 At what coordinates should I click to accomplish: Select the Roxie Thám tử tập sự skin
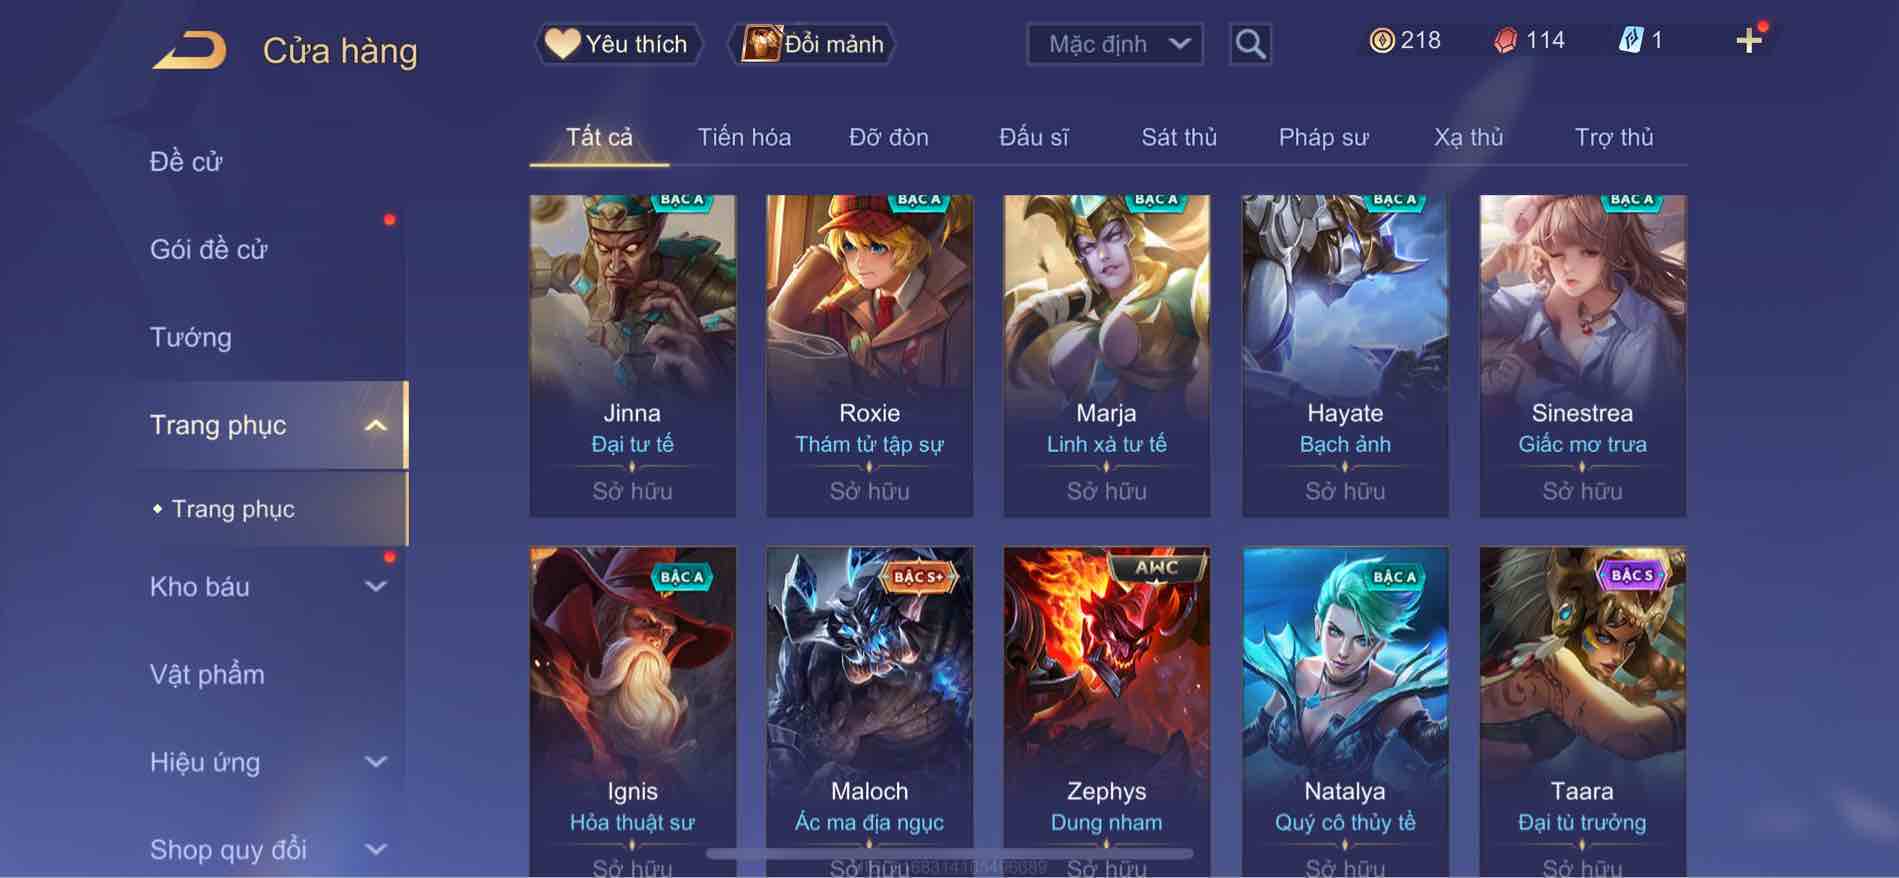tap(869, 356)
